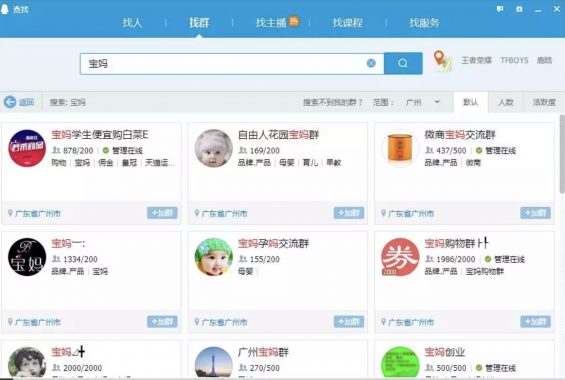This screenshot has height=380, width=565.
Task: Open the feedback speech-bubble icon in title bar
Action: tap(500, 9)
